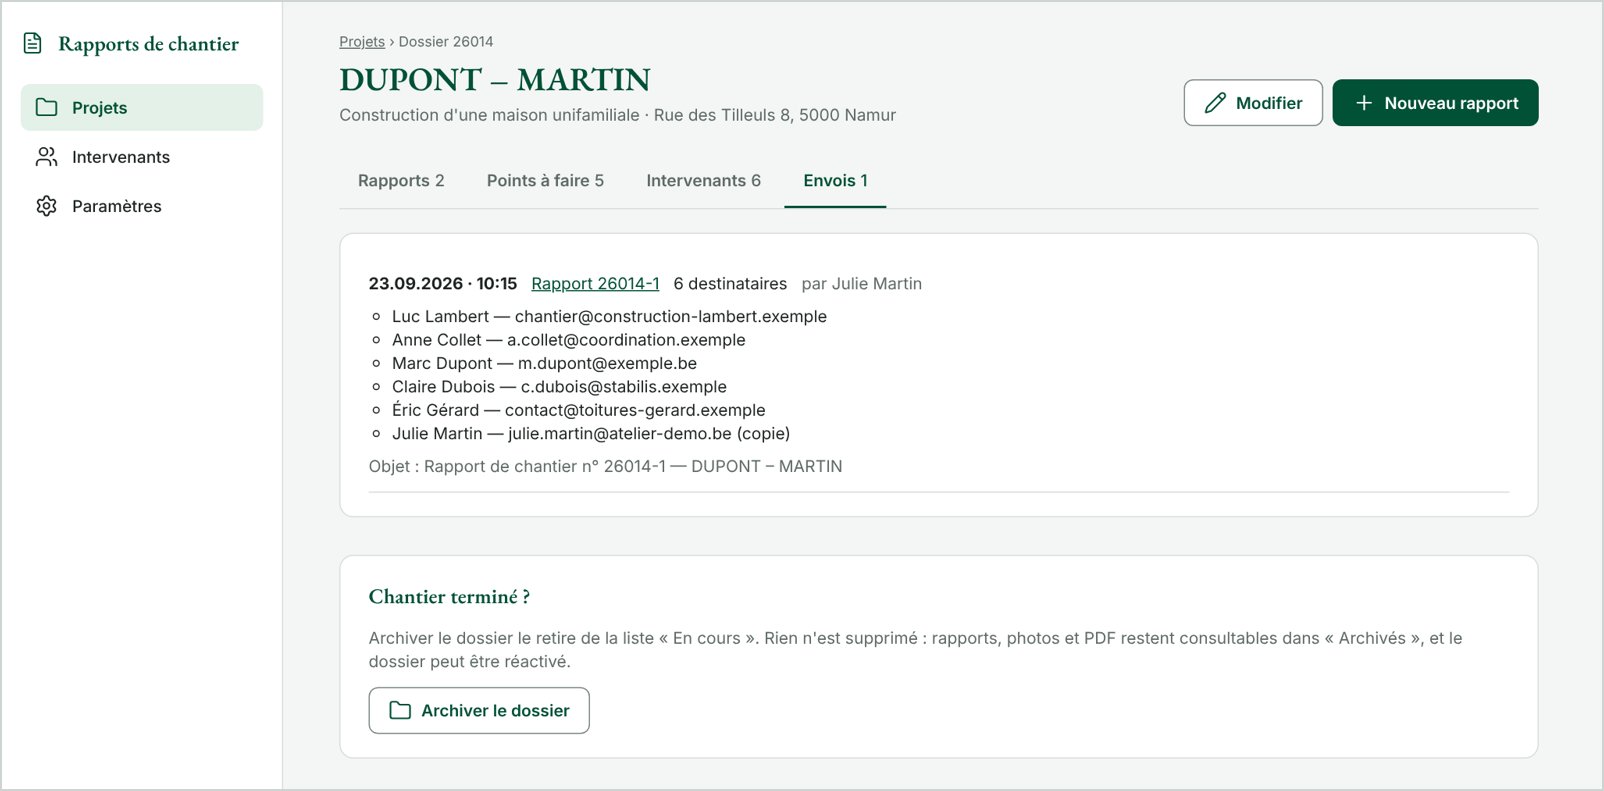Switch to the Rapports 2 tab

[x=401, y=181]
